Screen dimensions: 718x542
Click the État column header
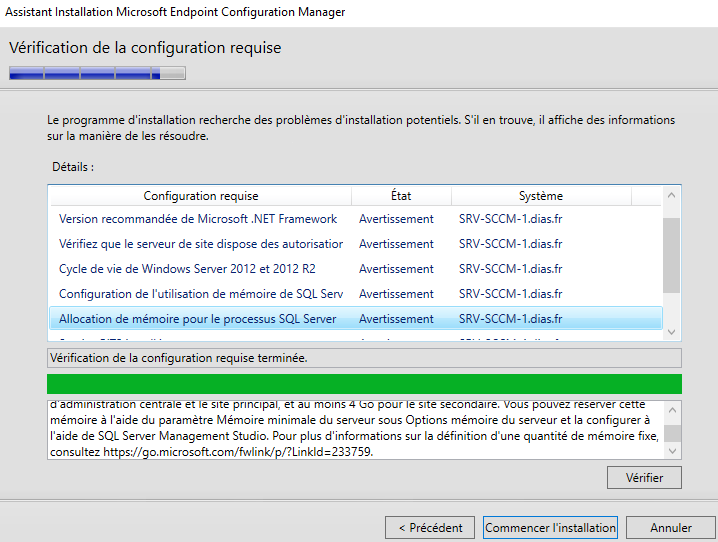[400, 196]
